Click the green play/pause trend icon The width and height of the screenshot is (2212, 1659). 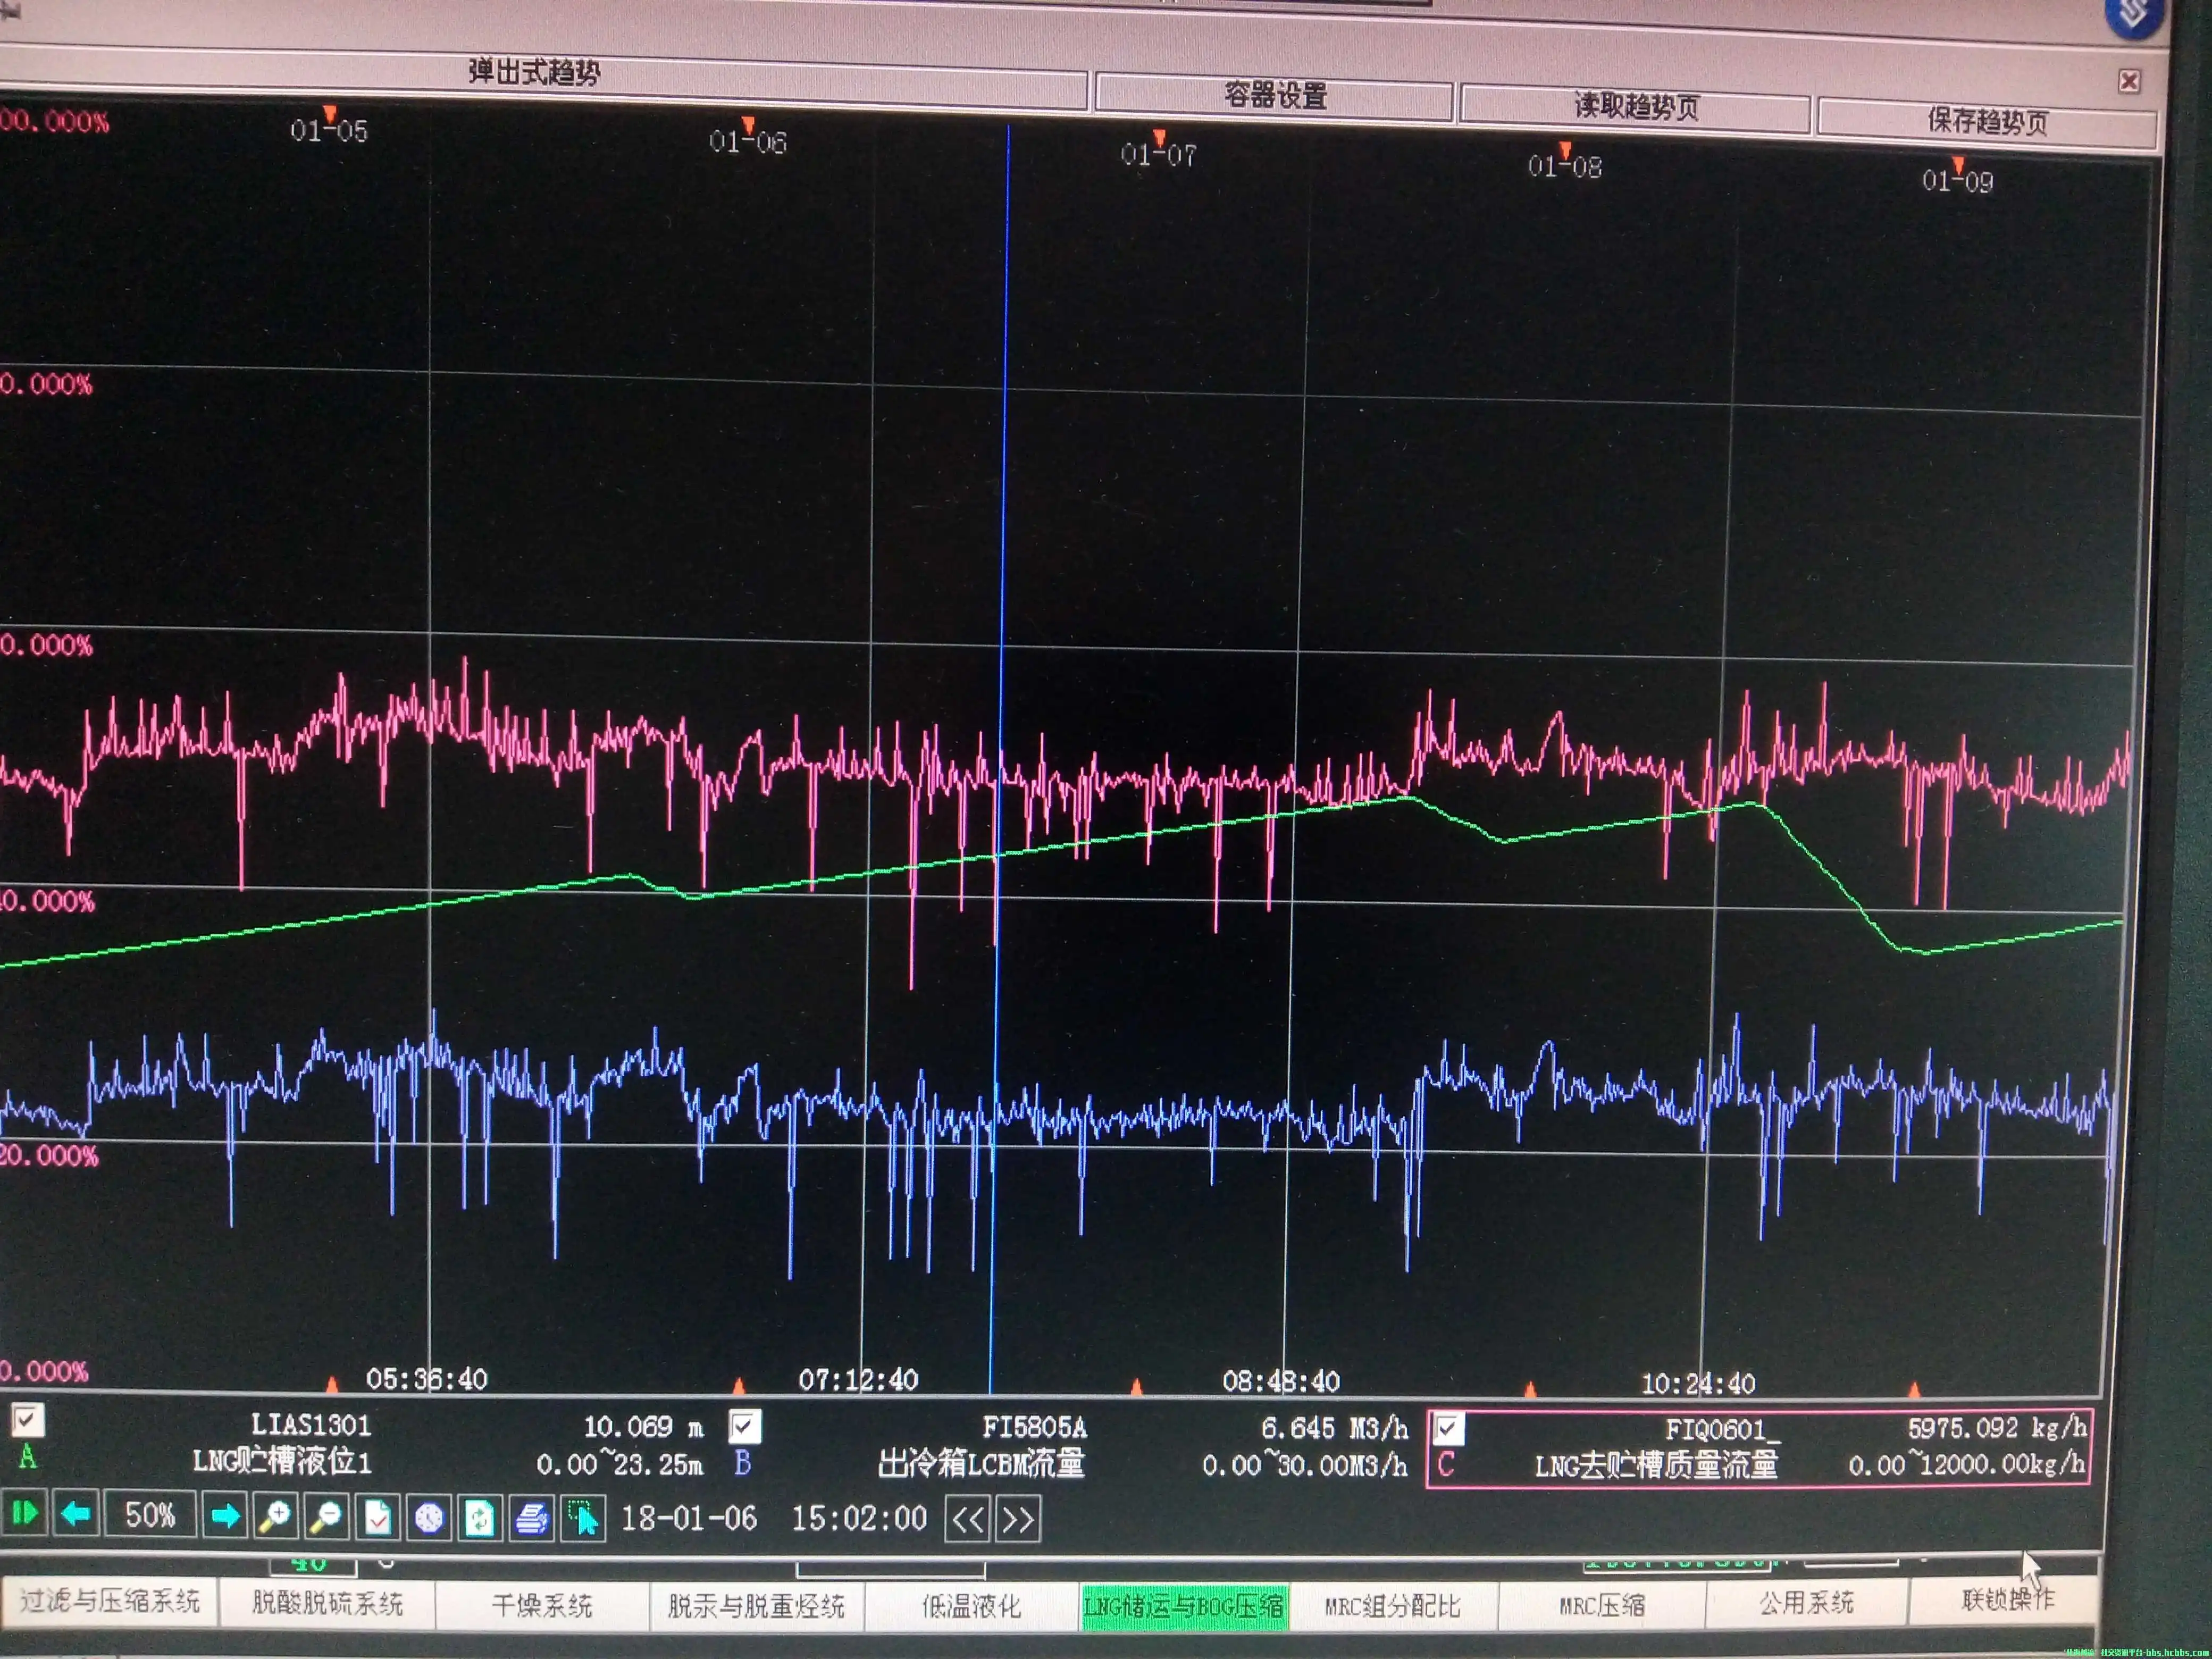coord(24,1513)
